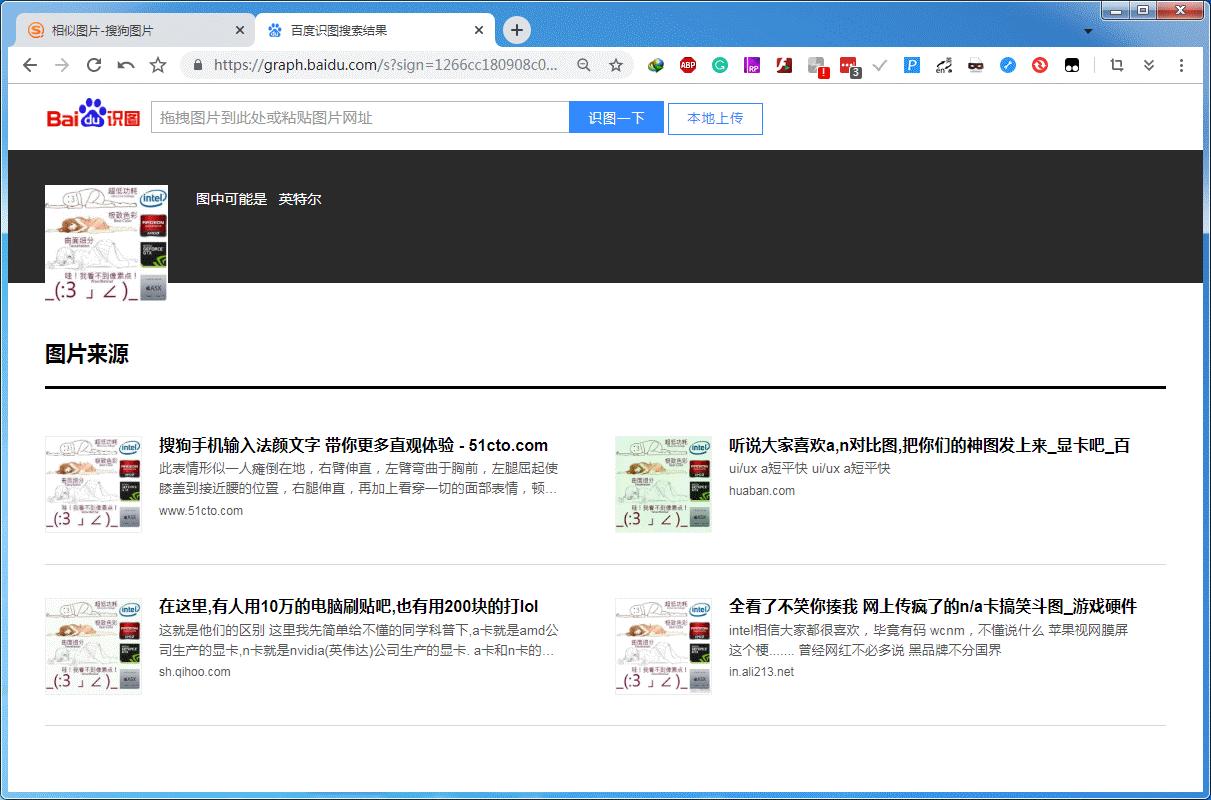
Task: Open the 51cto.com article link
Action: click(351, 445)
